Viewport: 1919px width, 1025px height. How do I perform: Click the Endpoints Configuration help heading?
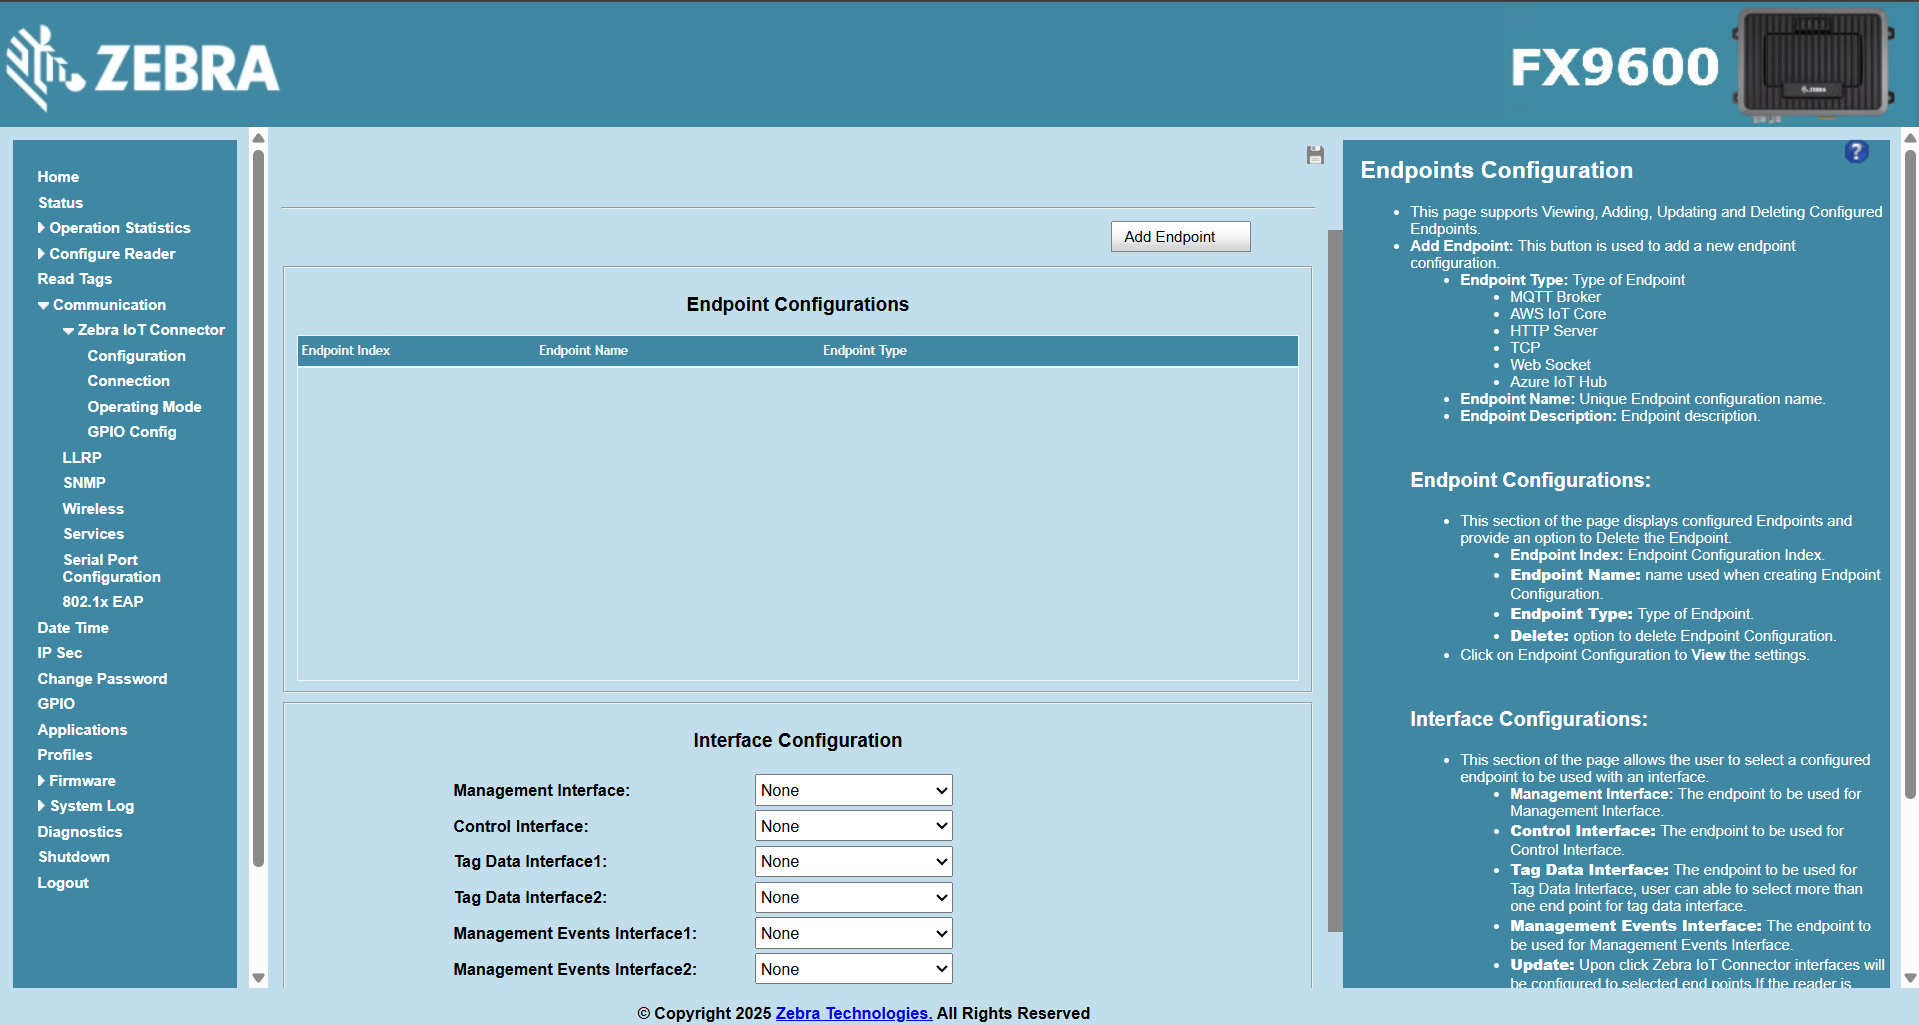coord(1496,170)
